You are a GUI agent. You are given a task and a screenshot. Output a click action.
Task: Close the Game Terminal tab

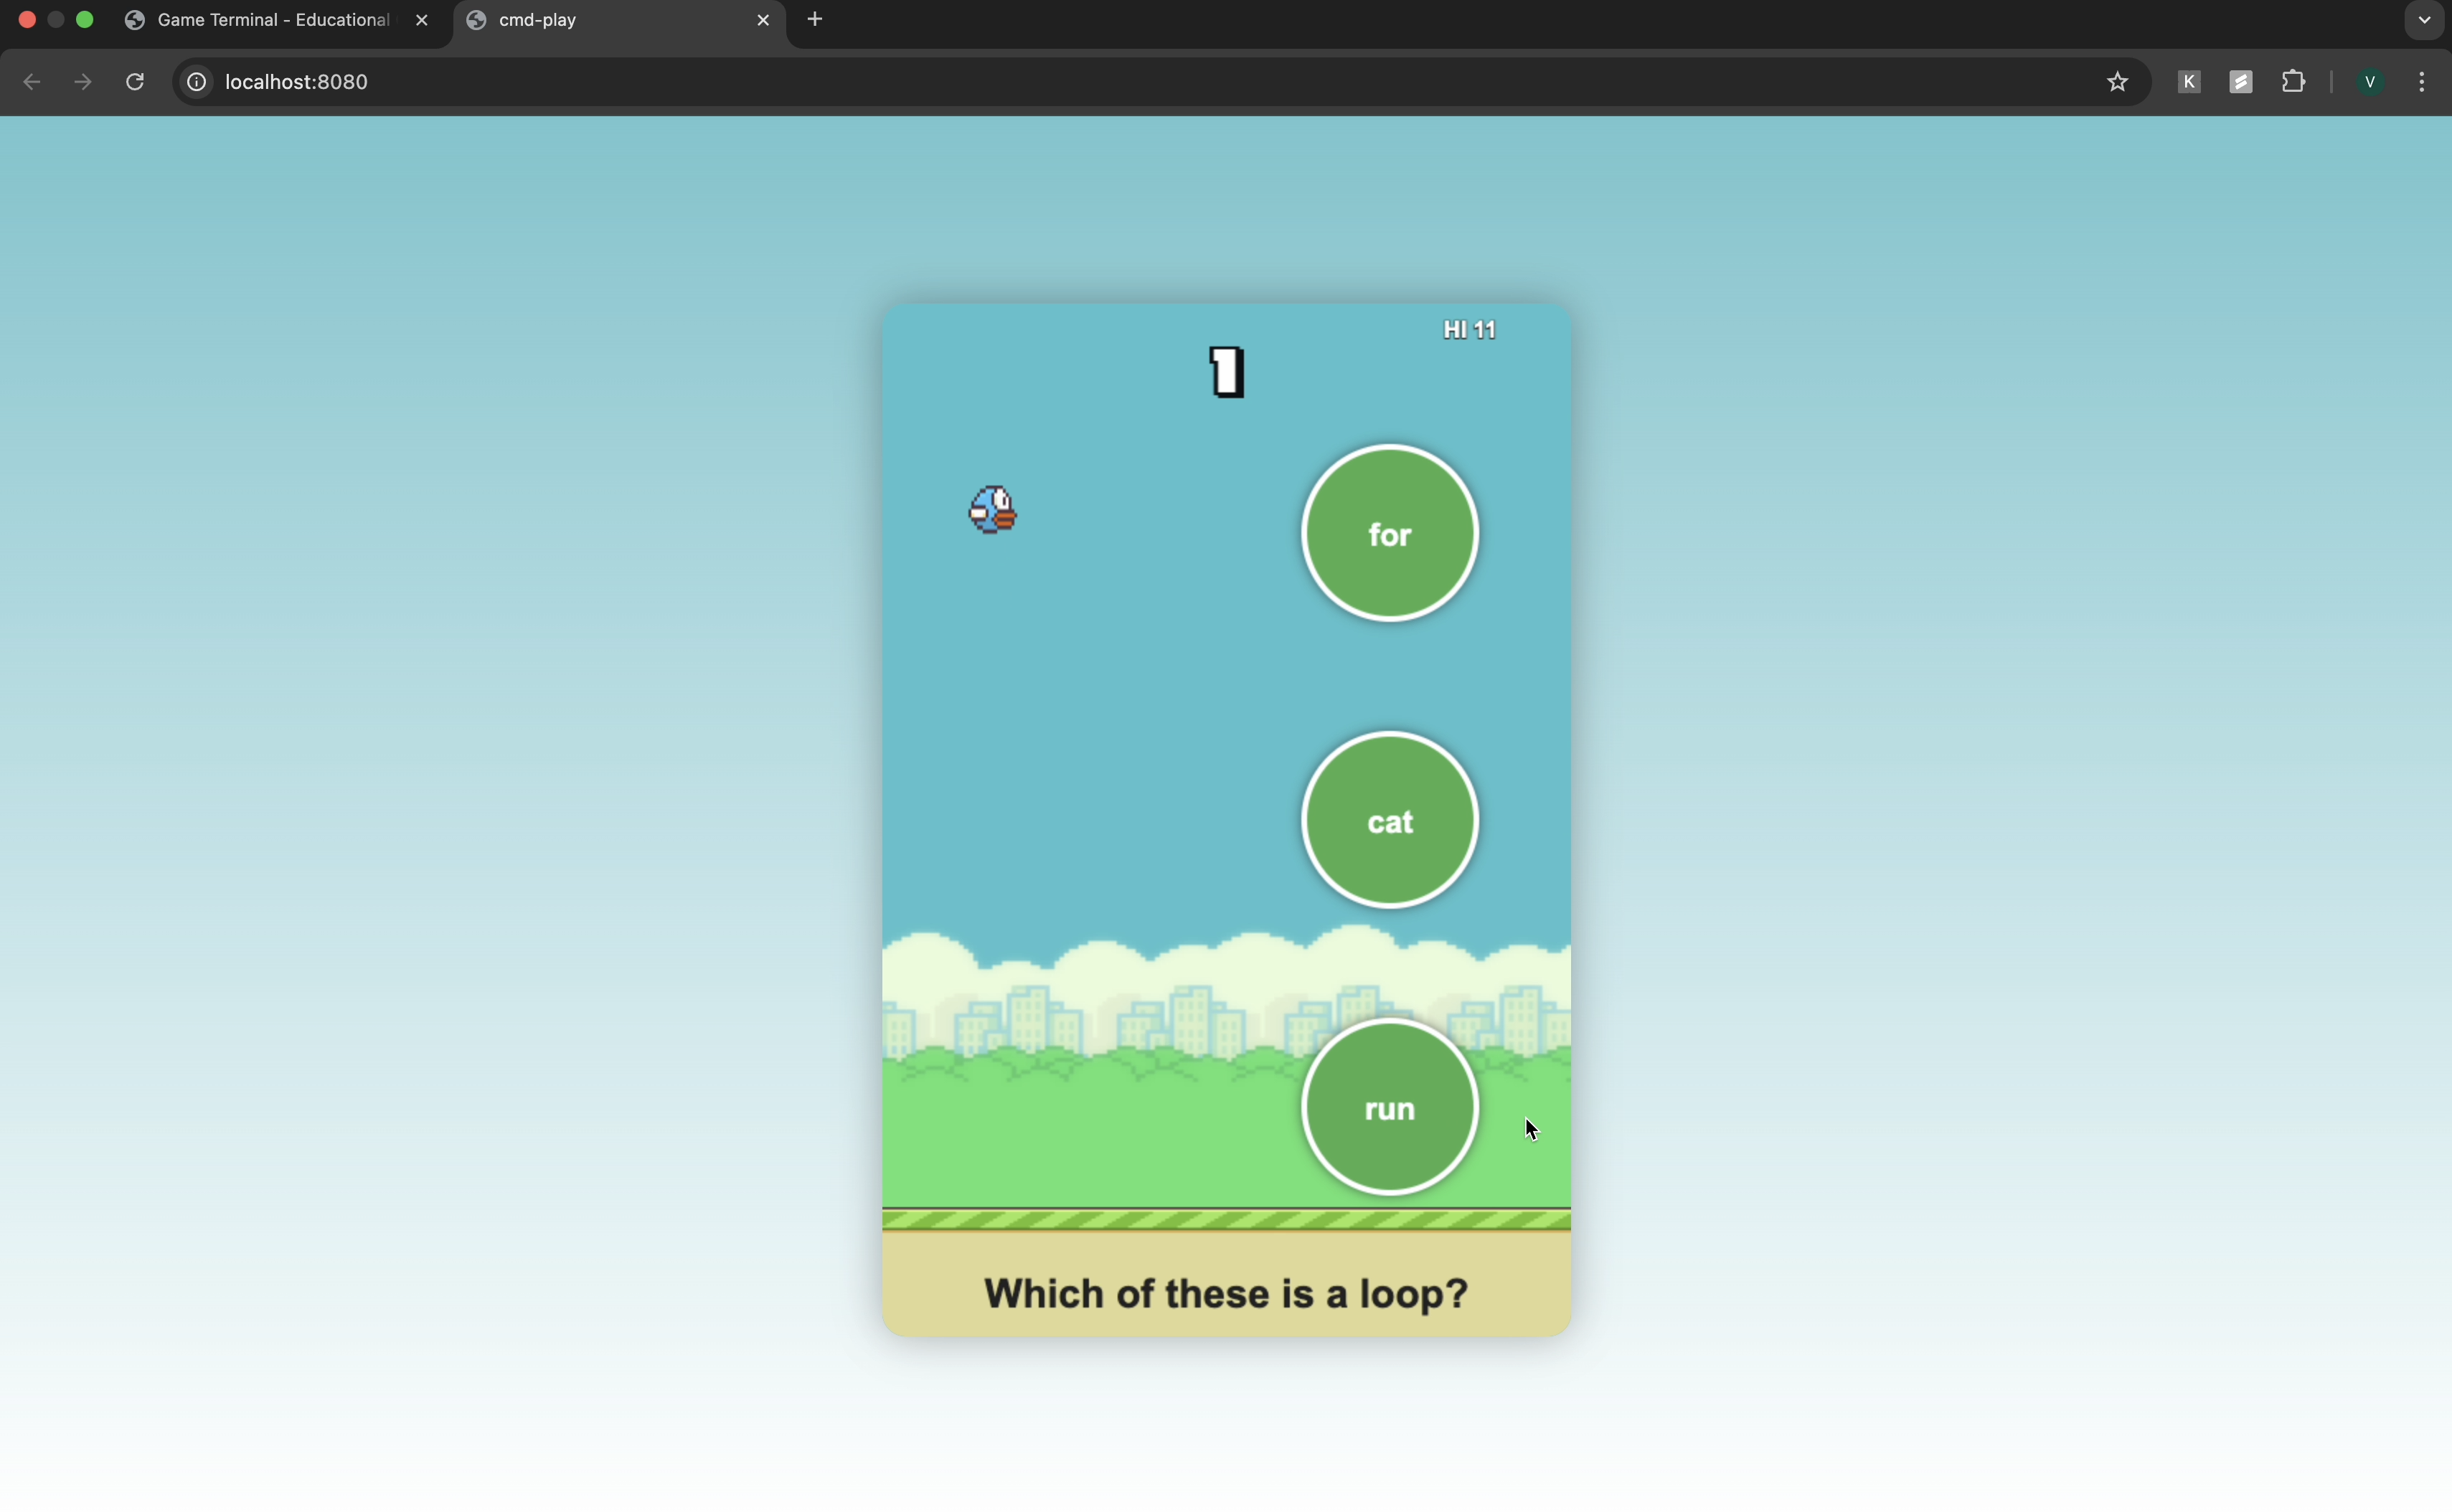[422, 20]
